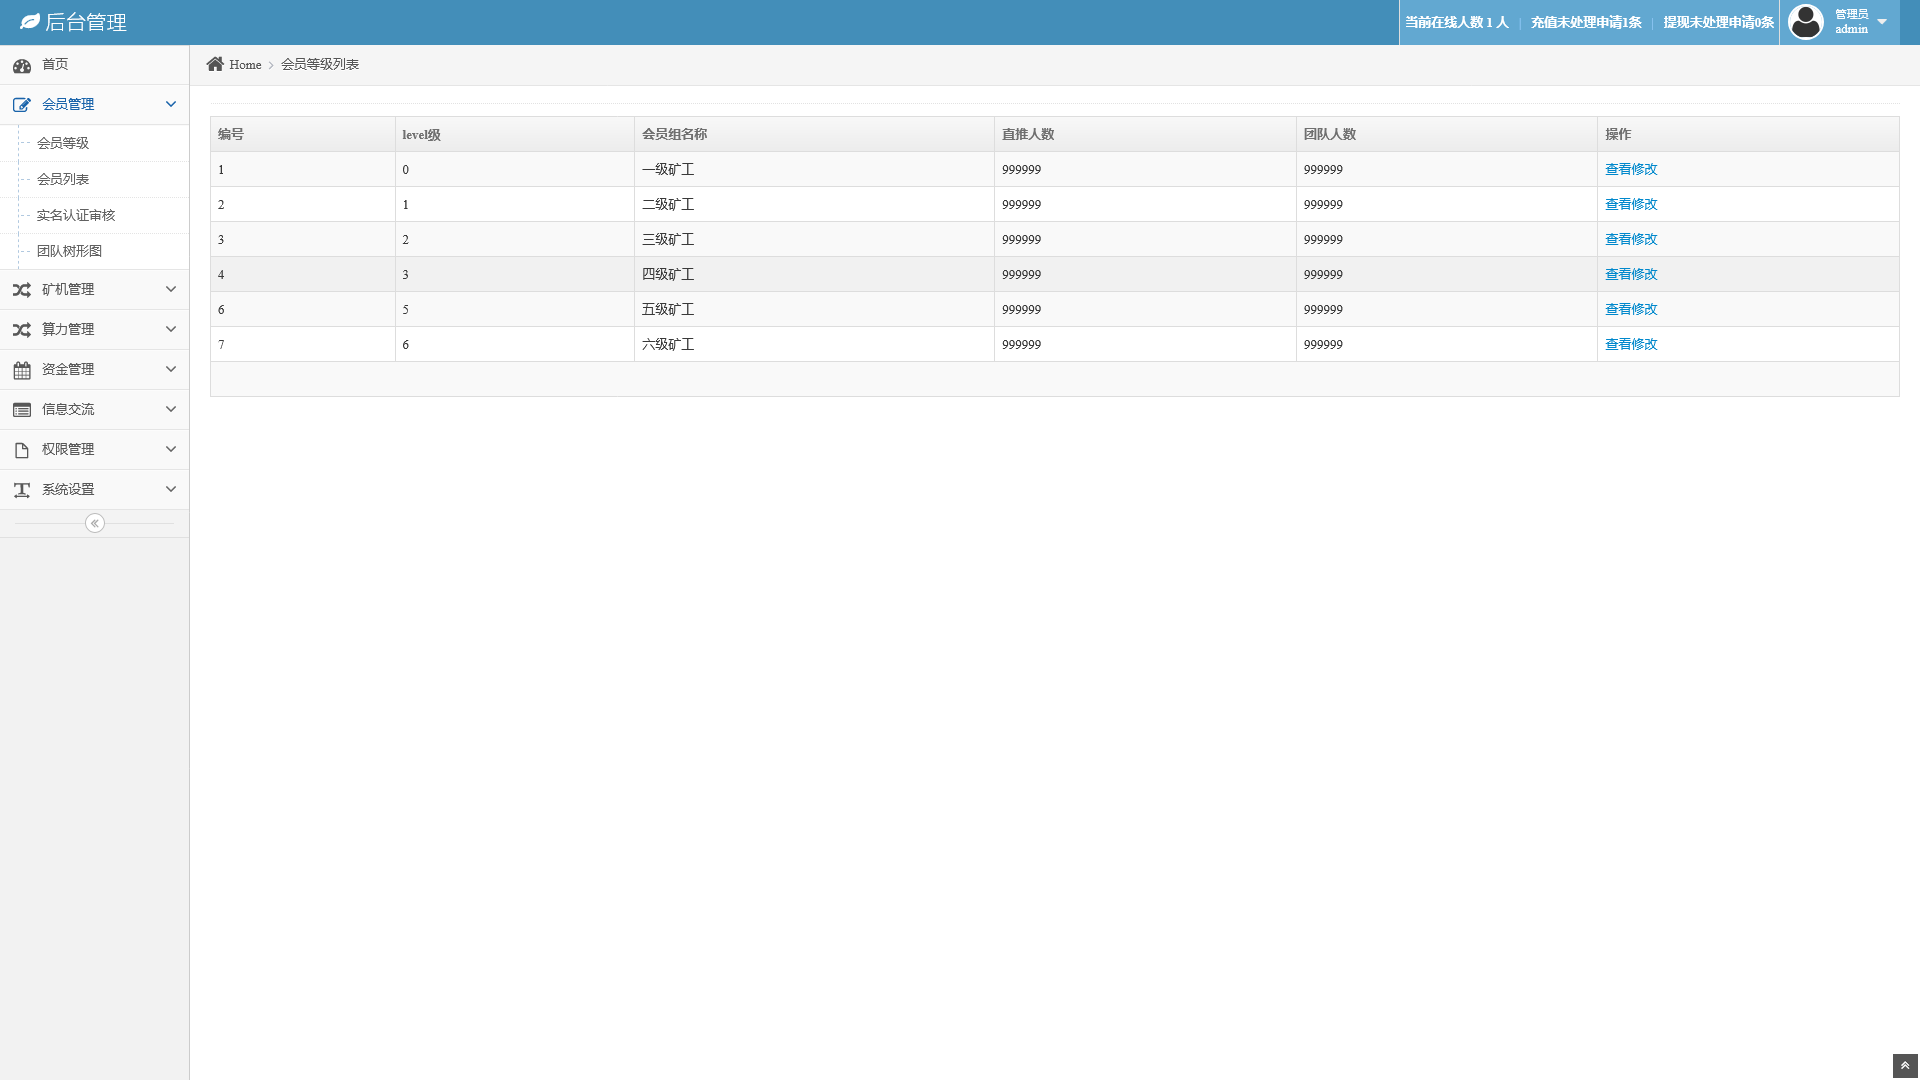Click the edit icon beside 会员管理
This screenshot has width=1920, height=1080.
click(x=22, y=105)
